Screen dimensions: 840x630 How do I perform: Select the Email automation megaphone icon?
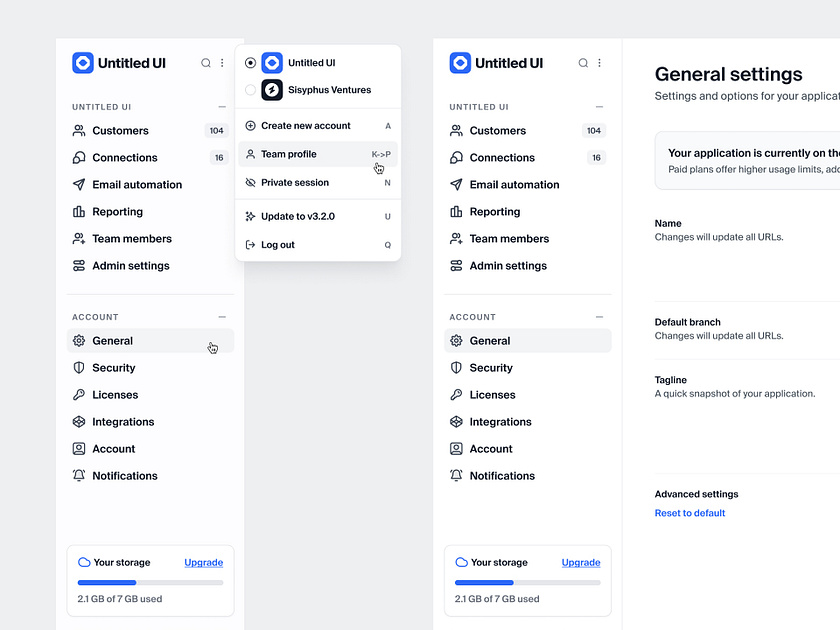pos(80,184)
